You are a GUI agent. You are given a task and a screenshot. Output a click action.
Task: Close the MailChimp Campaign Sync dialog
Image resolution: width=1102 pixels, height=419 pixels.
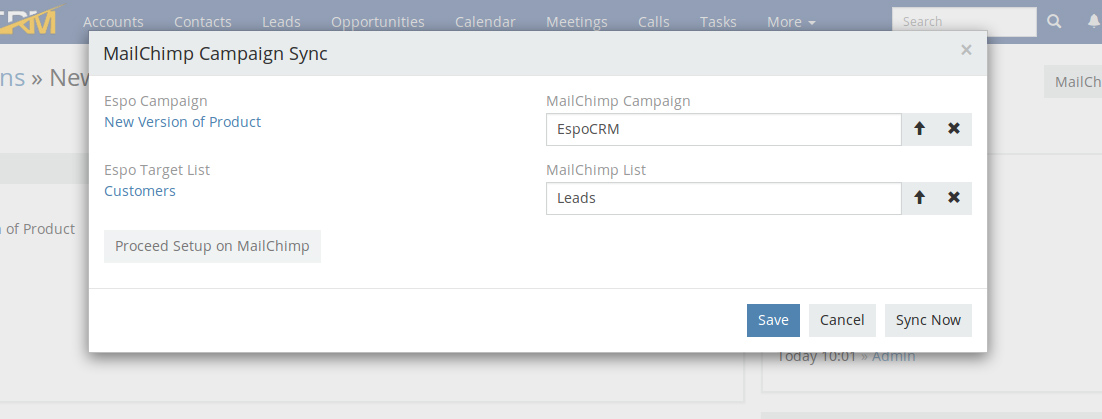pyautogui.click(x=966, y=50)
